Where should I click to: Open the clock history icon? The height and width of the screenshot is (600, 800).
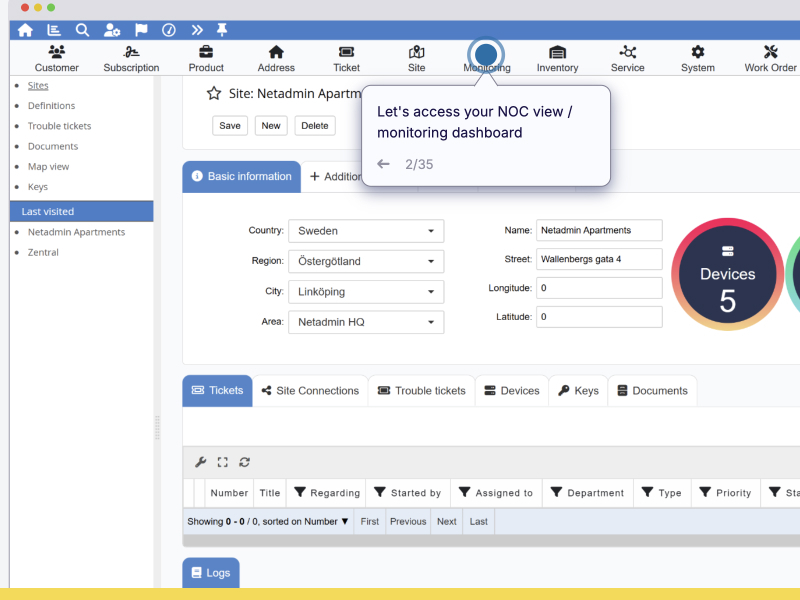tap(169, 30)
